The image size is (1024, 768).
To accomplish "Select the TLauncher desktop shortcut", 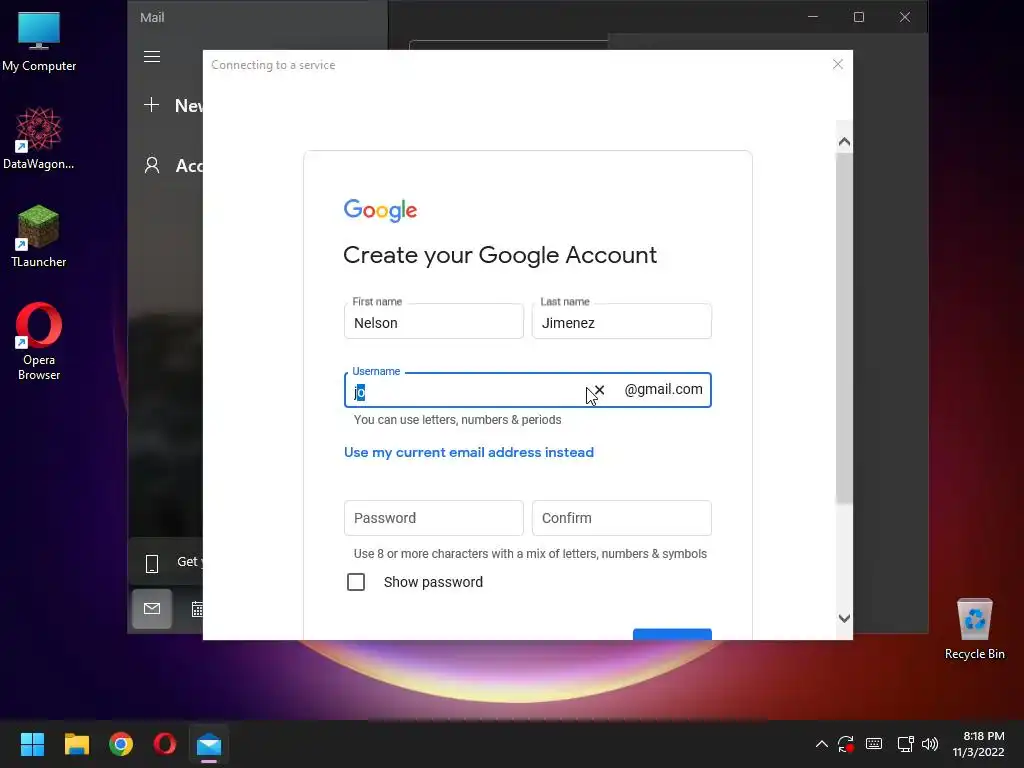I will [x=39, y=236].
